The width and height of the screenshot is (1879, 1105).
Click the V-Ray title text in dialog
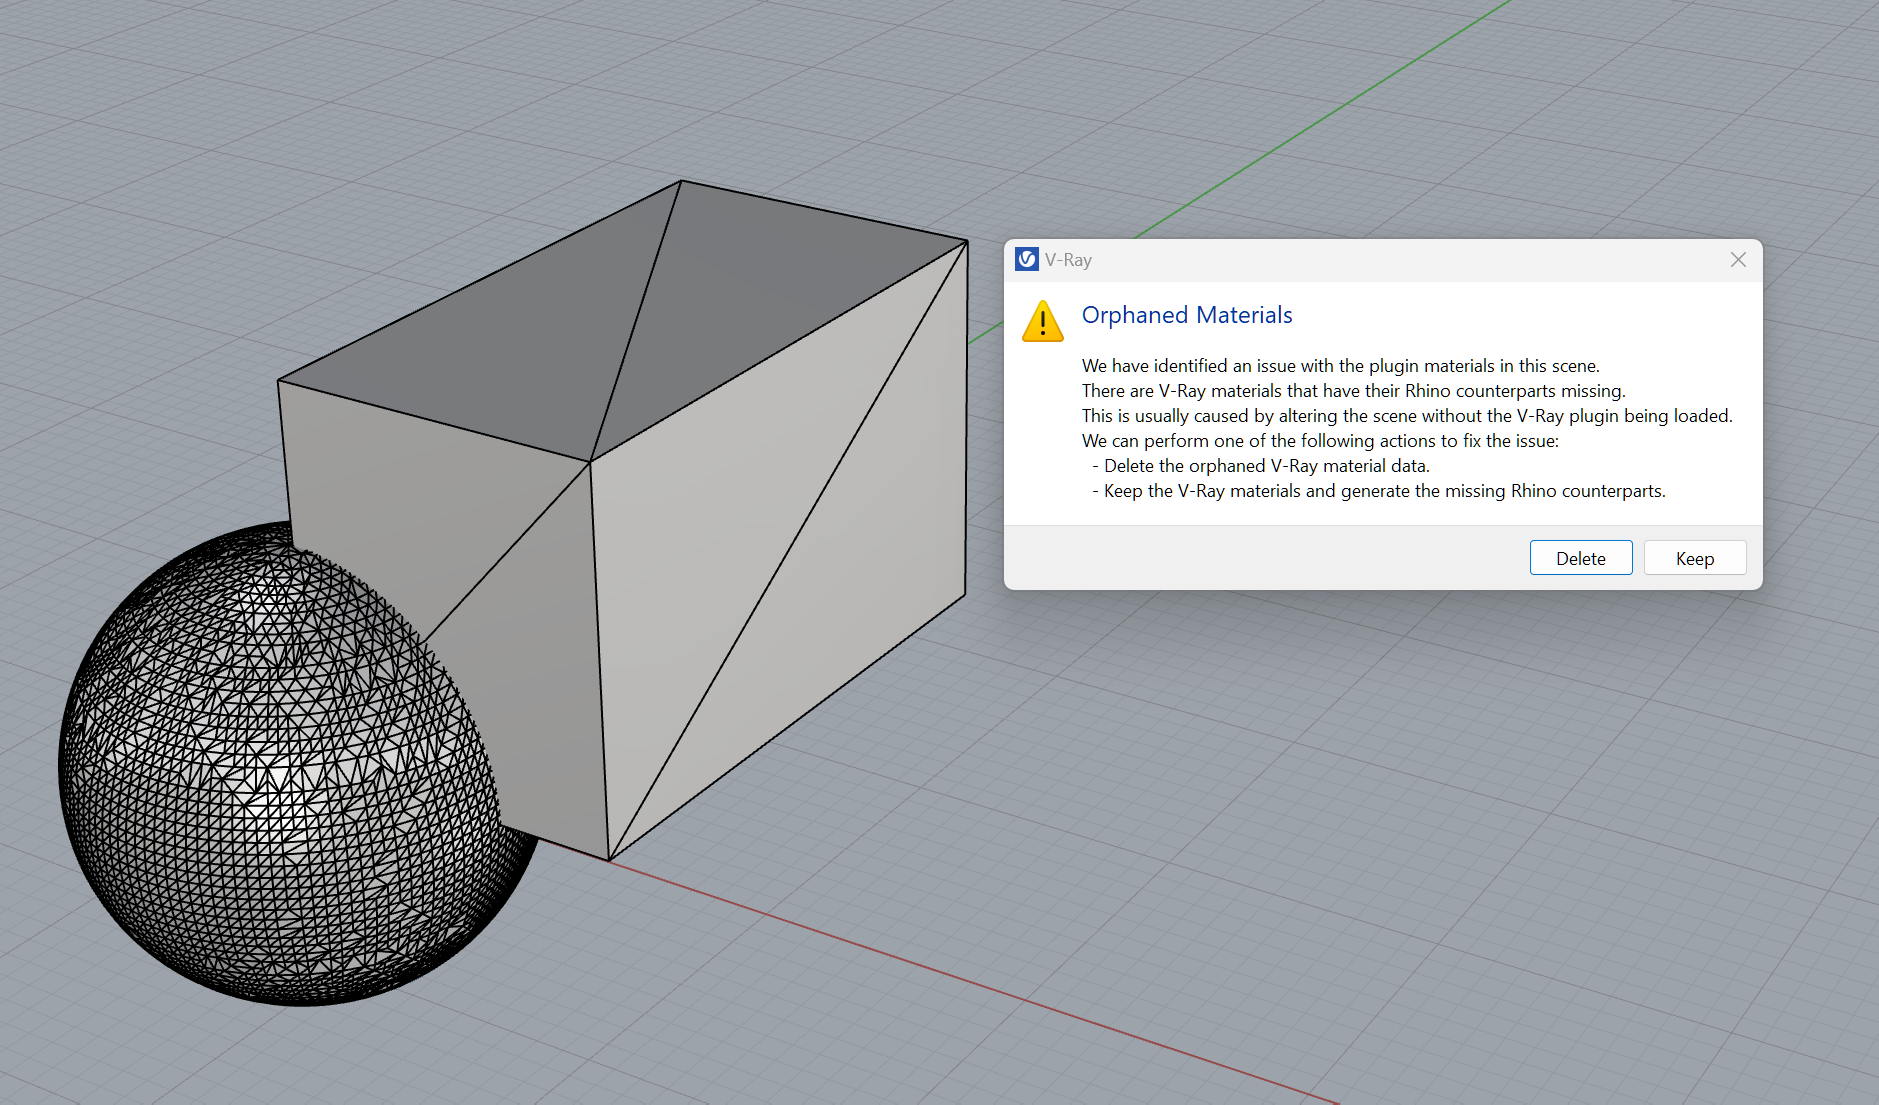point(1068,260)
